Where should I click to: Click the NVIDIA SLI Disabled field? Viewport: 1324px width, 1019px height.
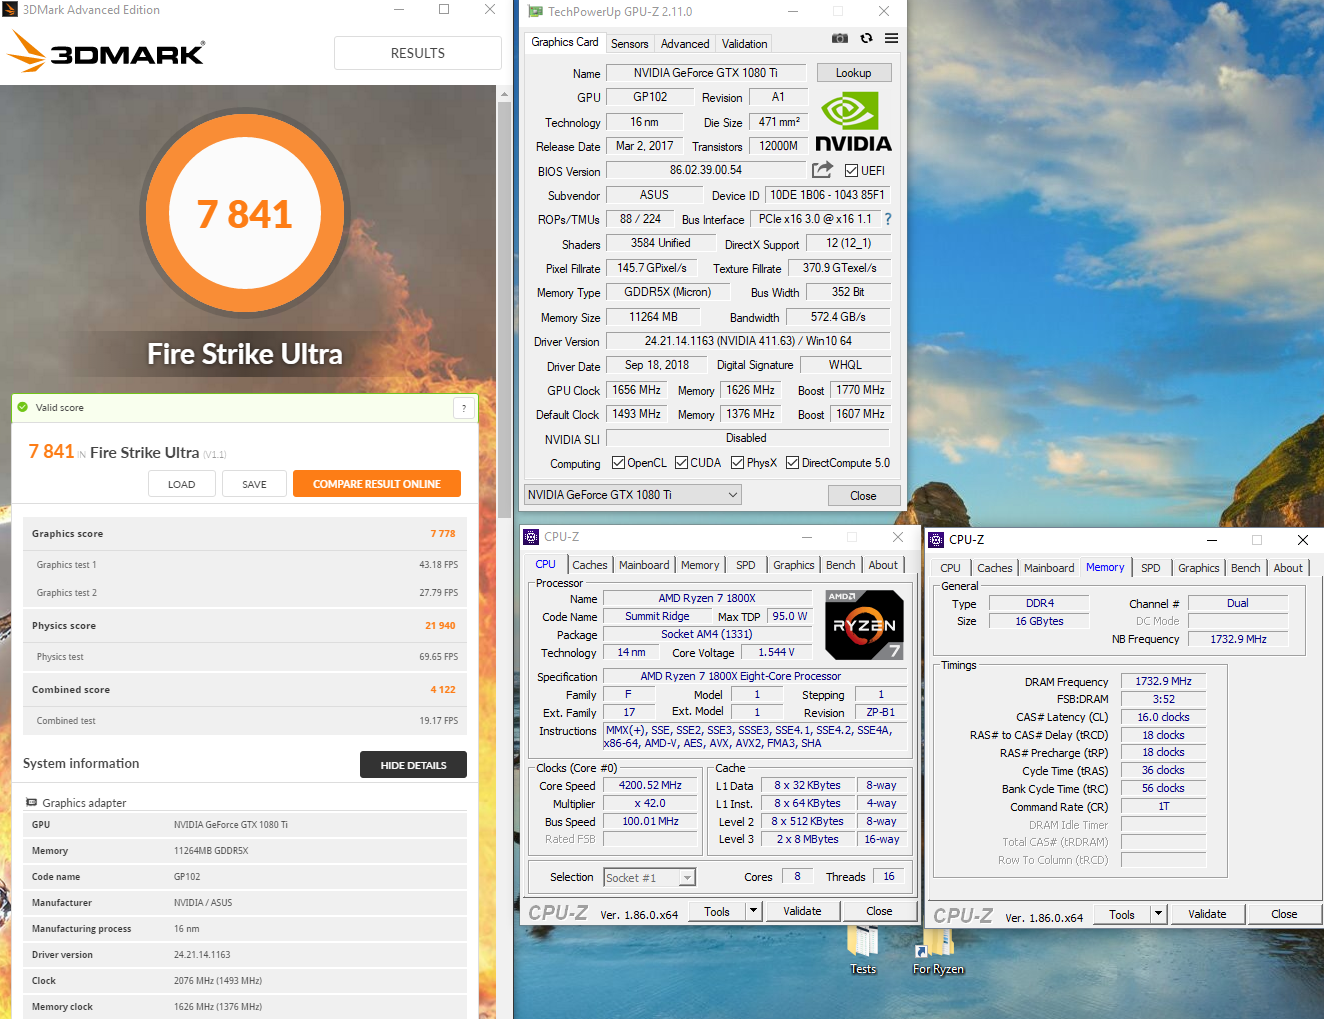tap(747, 438)
